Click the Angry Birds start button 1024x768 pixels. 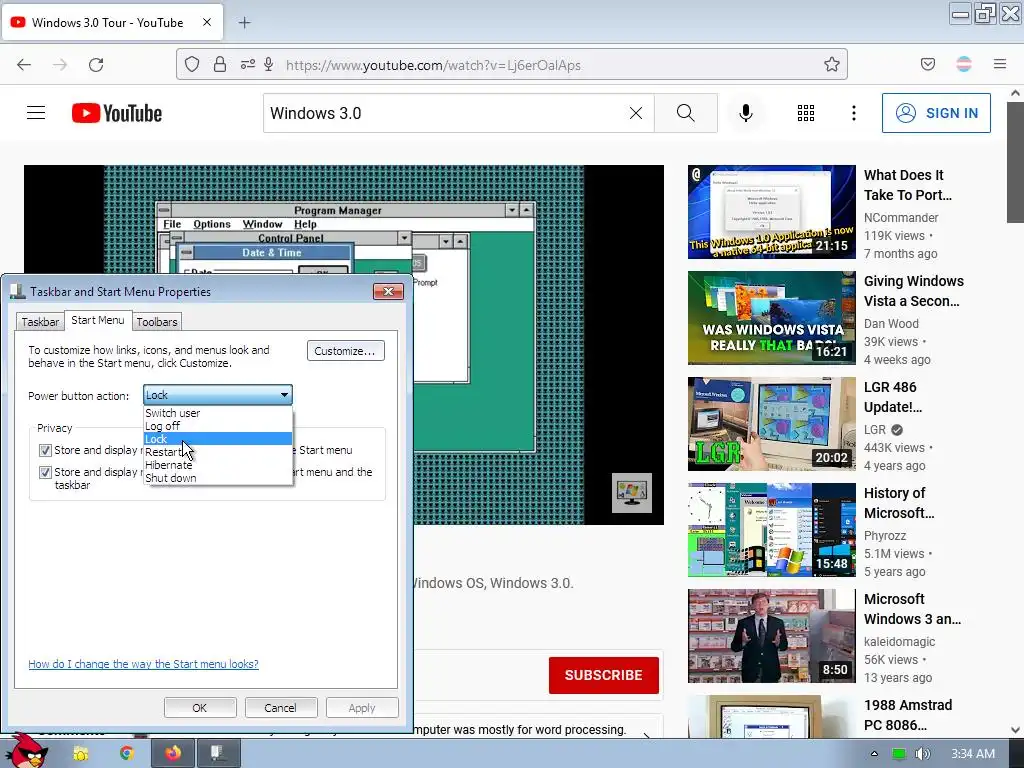pyautogui.click(x=25, y=751)
